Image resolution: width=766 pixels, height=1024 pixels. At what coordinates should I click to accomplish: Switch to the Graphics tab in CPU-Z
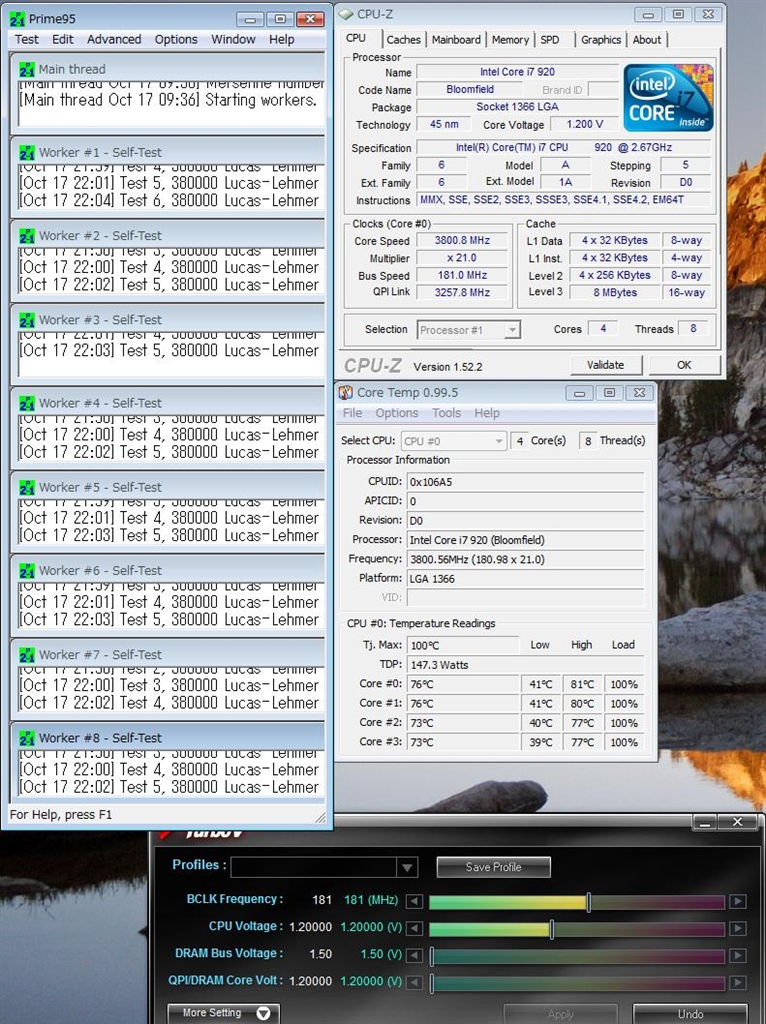pos(601,40)
